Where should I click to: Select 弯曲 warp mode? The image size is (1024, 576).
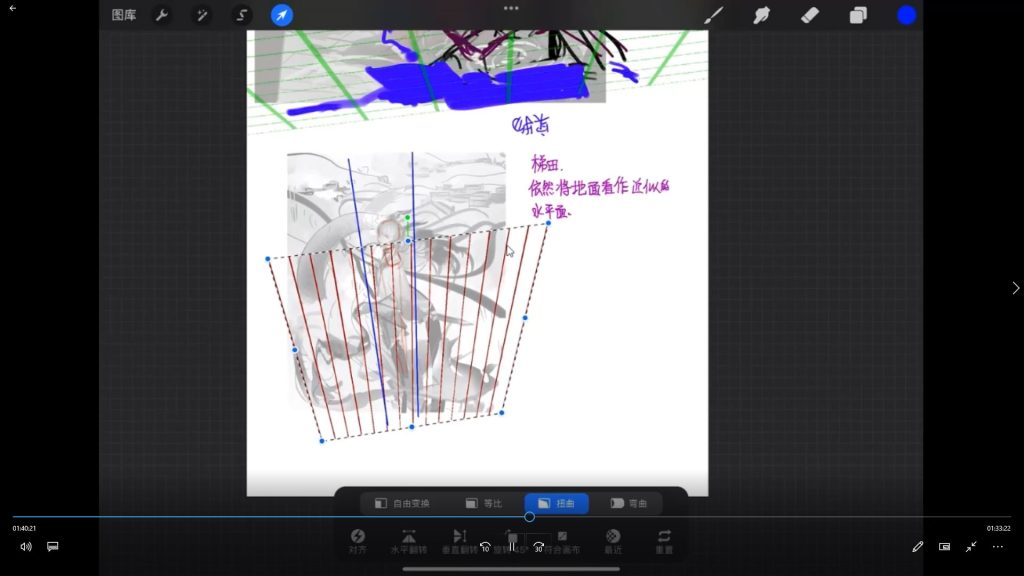(629, 503)
